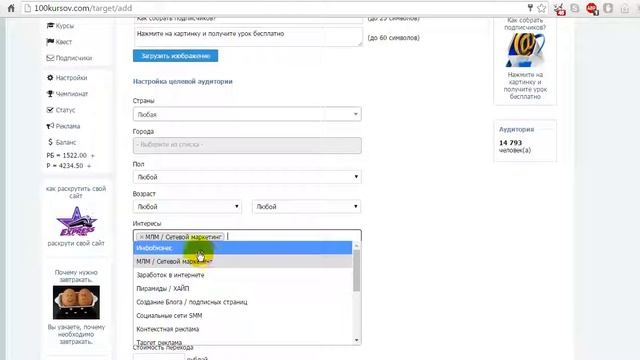Open the Страны dropdown
Screen dimensions: 640x360
point(247,114)
